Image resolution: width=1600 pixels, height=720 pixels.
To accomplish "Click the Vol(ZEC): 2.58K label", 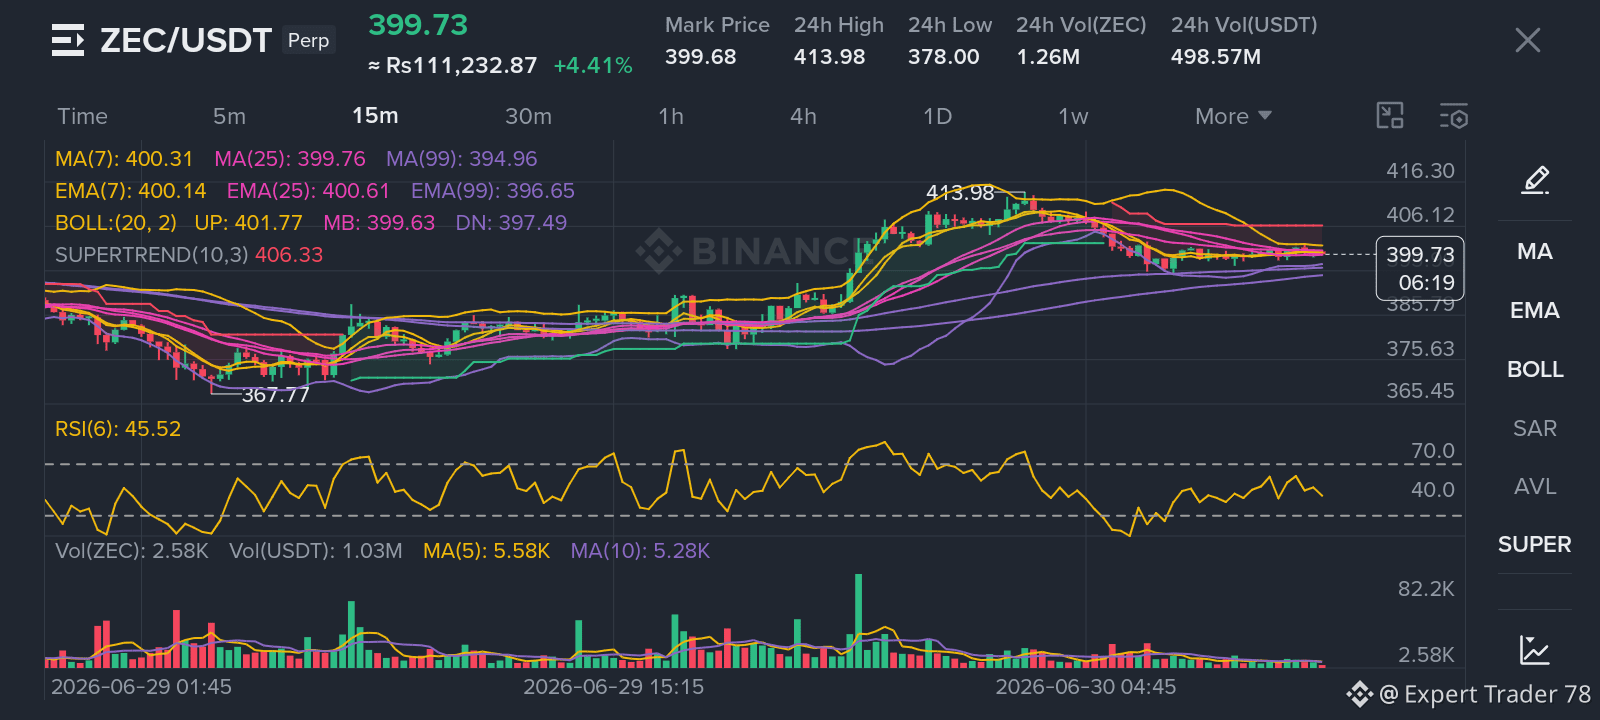I will [x=132, y=551].
